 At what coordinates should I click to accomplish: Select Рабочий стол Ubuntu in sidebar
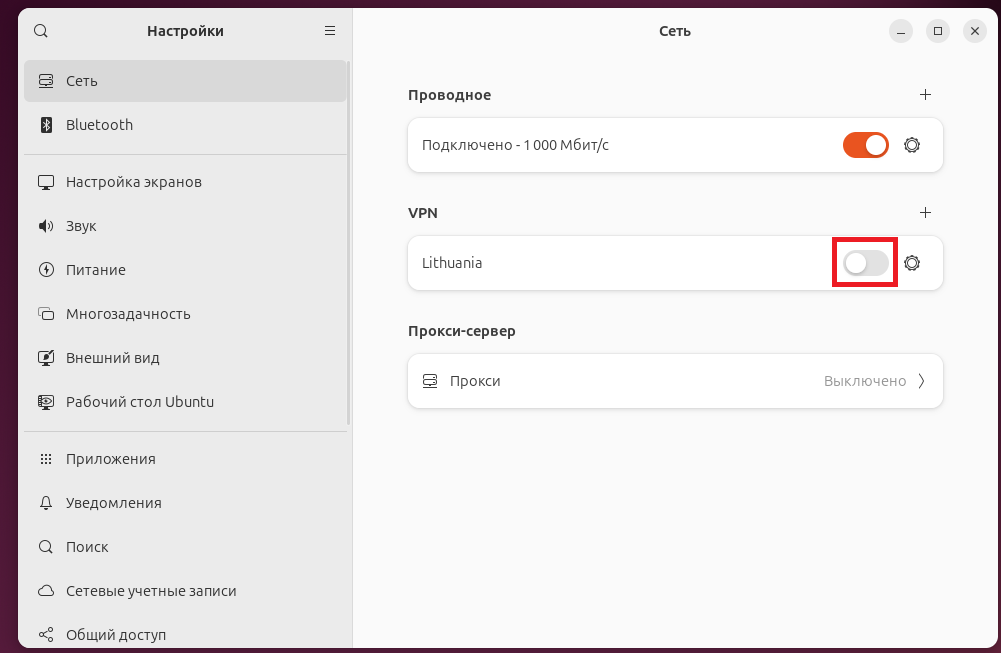coord(140,402)
